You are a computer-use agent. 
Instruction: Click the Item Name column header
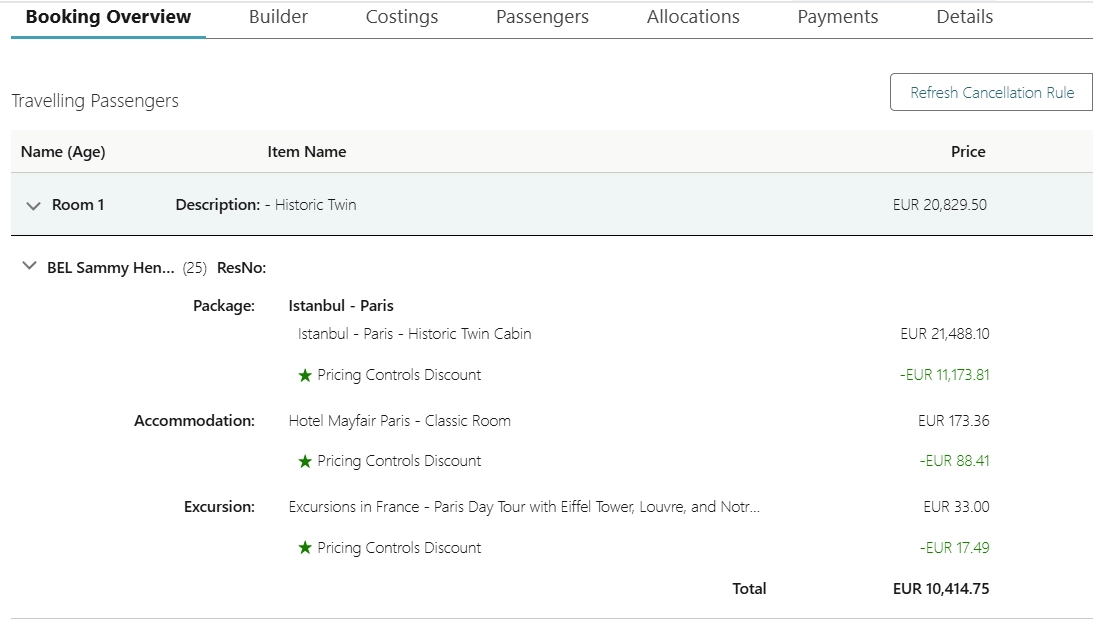[307, 152]
